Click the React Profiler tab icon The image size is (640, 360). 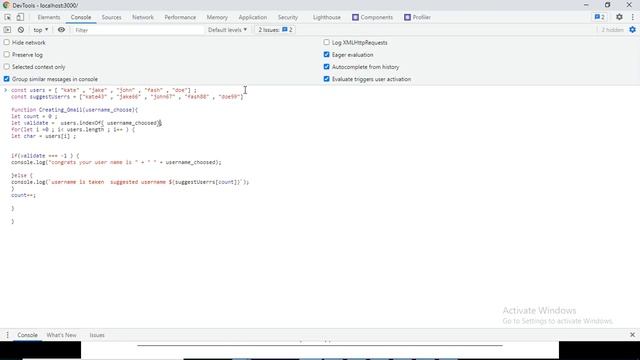coord(407,17)
